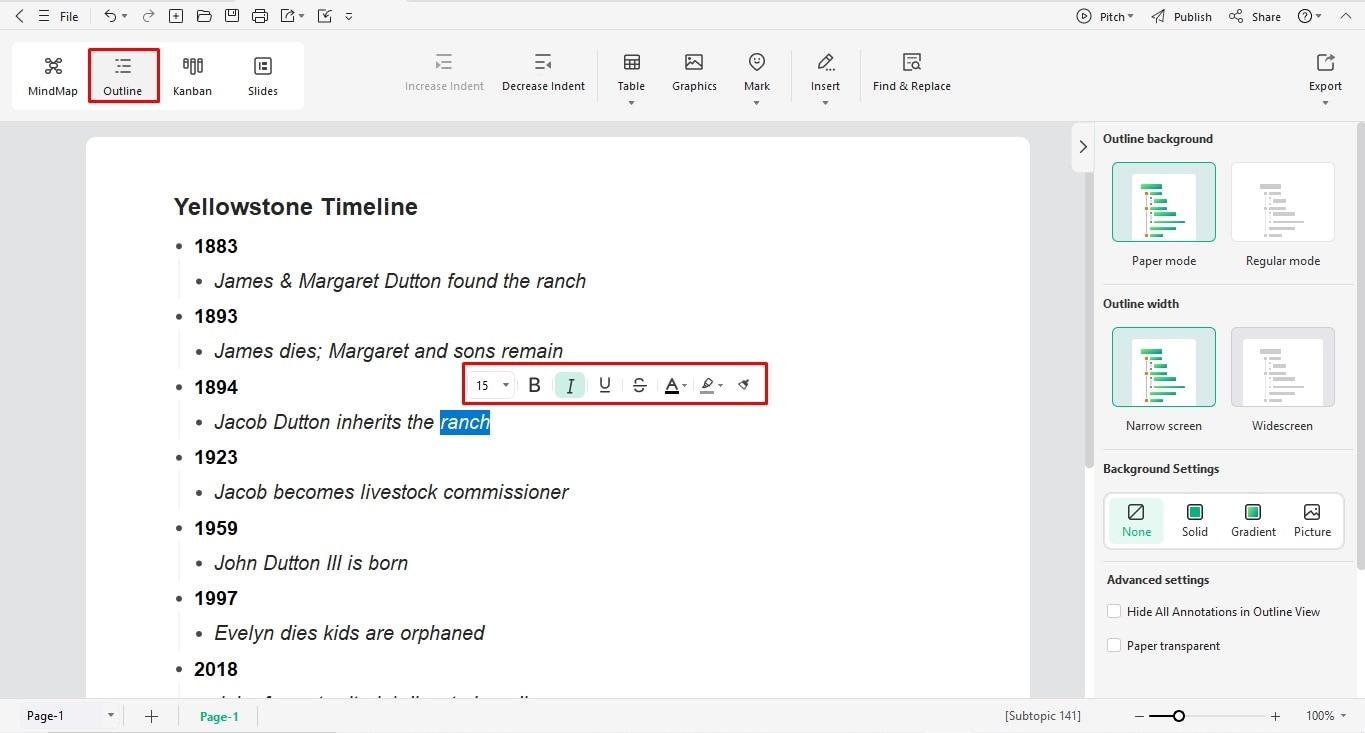This screenshot has height=733, width=1365.
Task: Click 'James dies; Margaret and sons remain'
Action: pos(388,351)
